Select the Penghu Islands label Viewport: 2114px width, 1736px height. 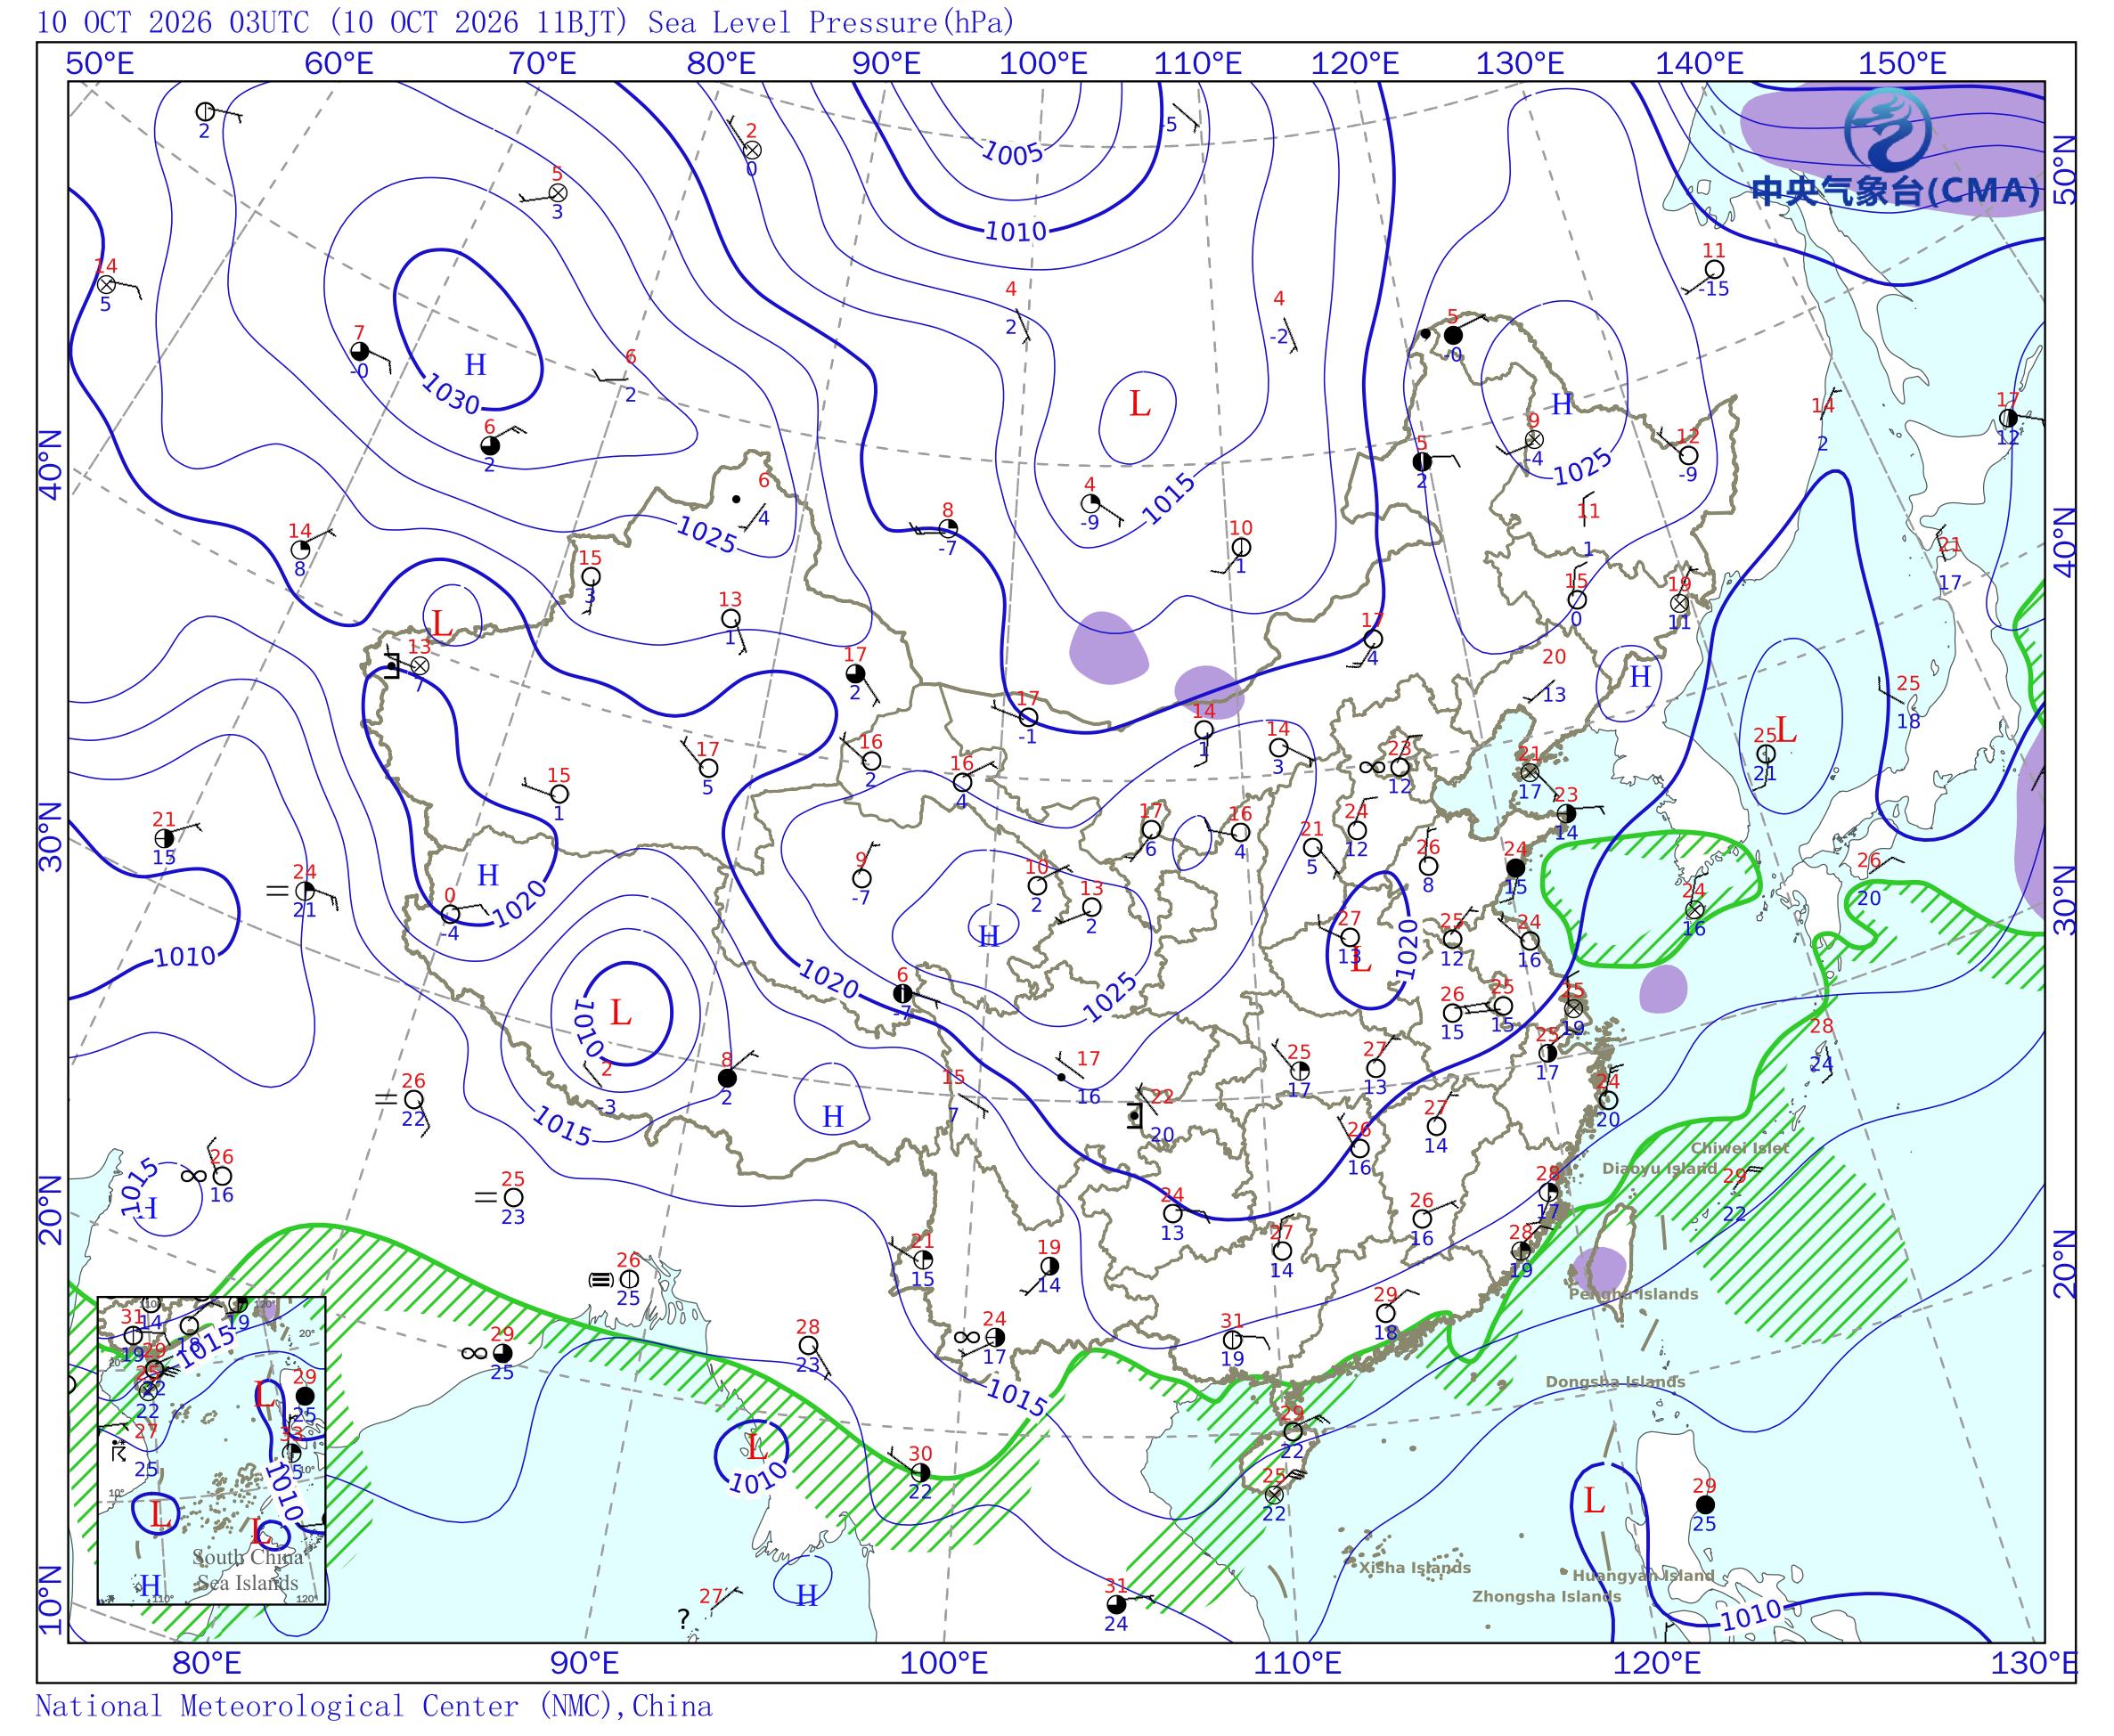(1633, 1294)
